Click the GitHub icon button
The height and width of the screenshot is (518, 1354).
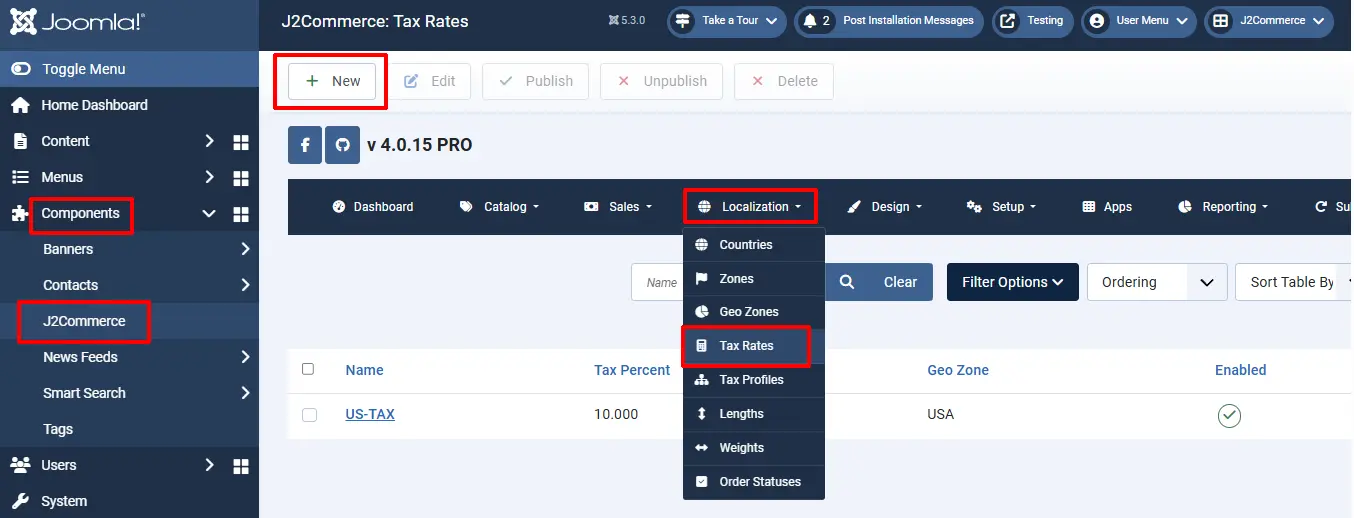342,145
